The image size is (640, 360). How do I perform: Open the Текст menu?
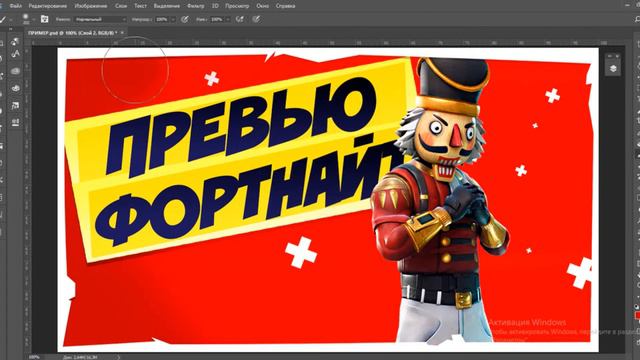[x=140, y=6]
